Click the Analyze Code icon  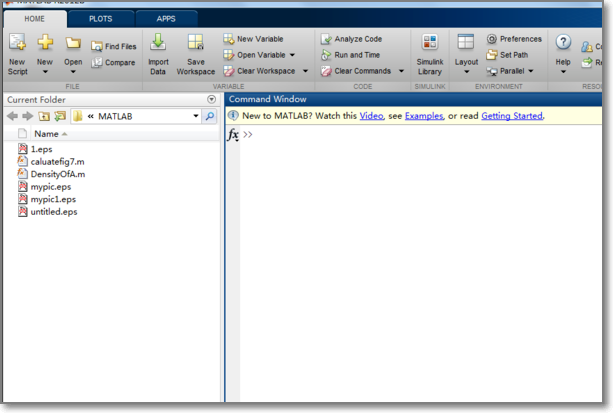click(x=326, y=39)
